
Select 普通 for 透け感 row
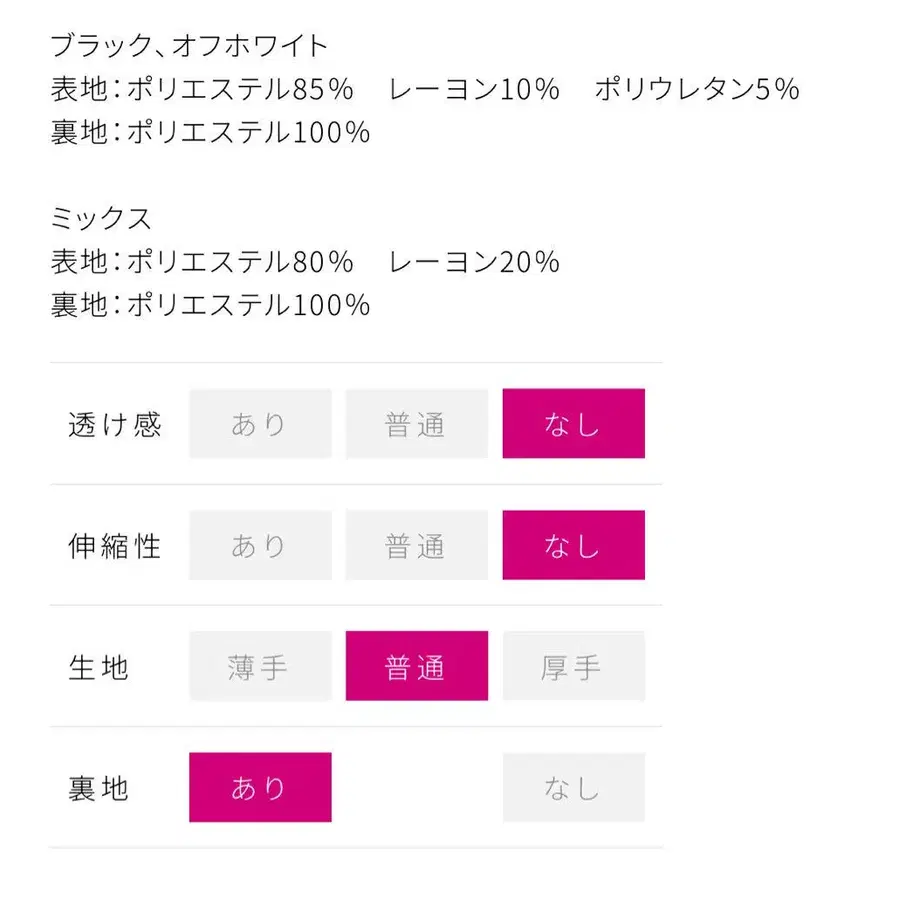416,424
